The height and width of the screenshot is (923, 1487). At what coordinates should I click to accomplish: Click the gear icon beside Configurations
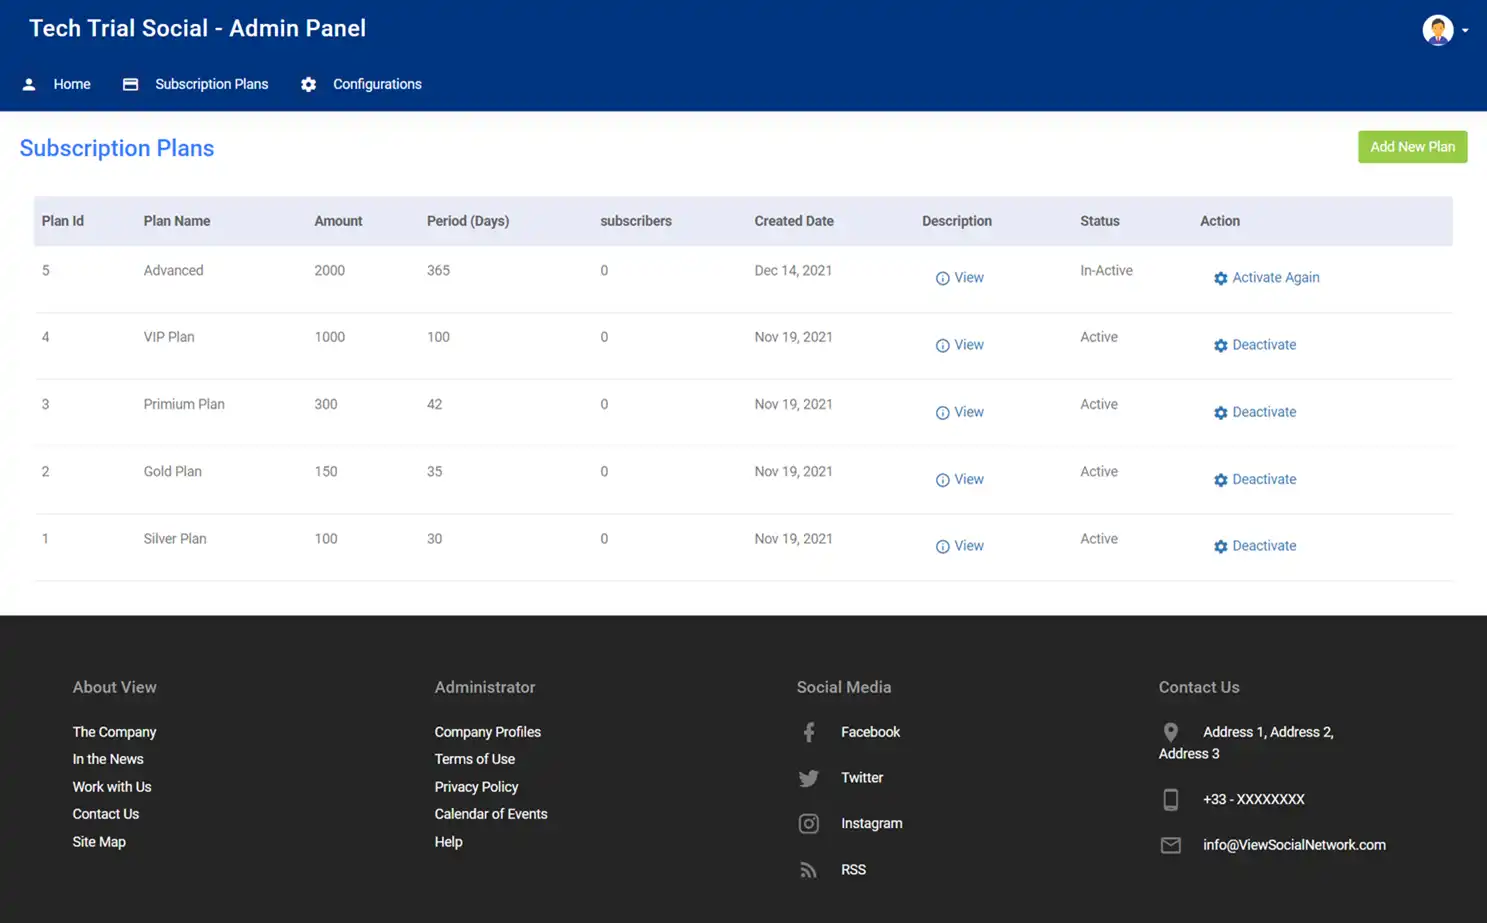pyautogui.click(x=308, y=84)
